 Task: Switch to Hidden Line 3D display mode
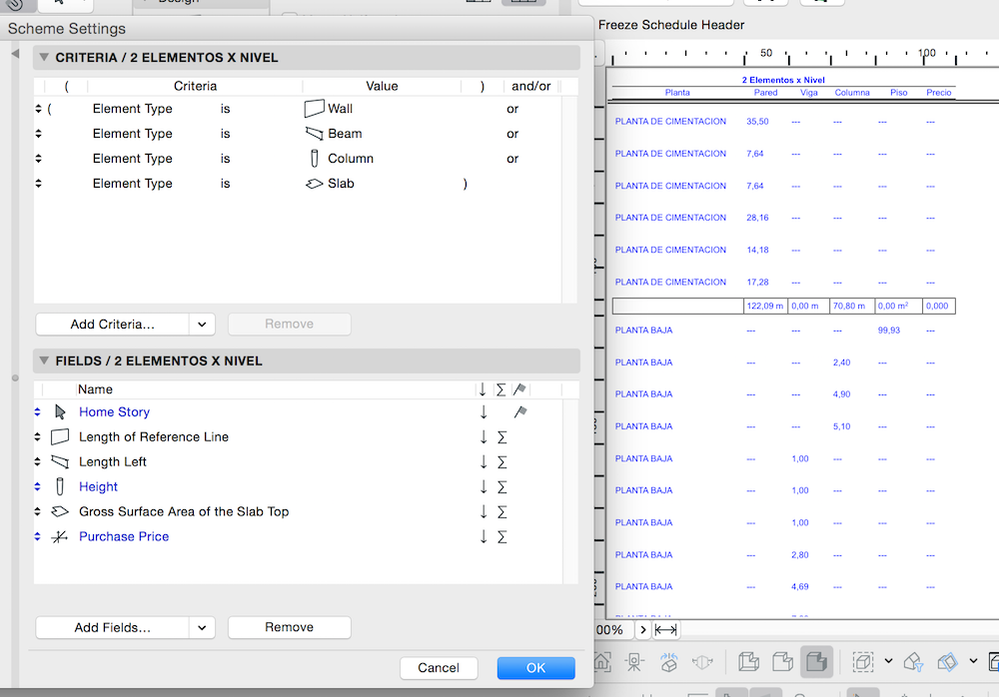(782, 662)
